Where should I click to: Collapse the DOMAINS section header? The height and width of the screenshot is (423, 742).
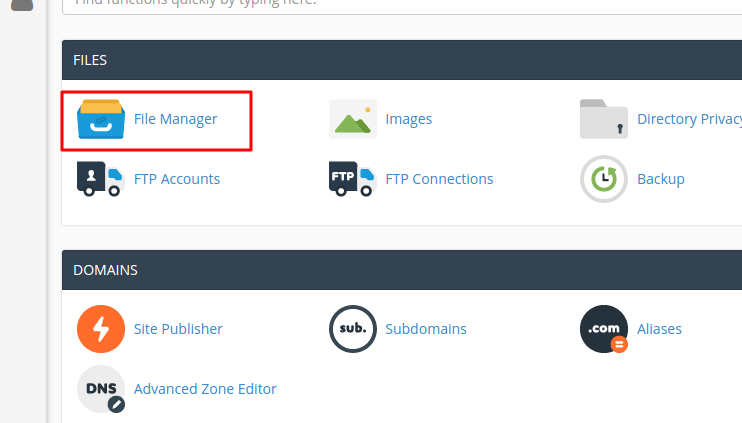point(402,270)
